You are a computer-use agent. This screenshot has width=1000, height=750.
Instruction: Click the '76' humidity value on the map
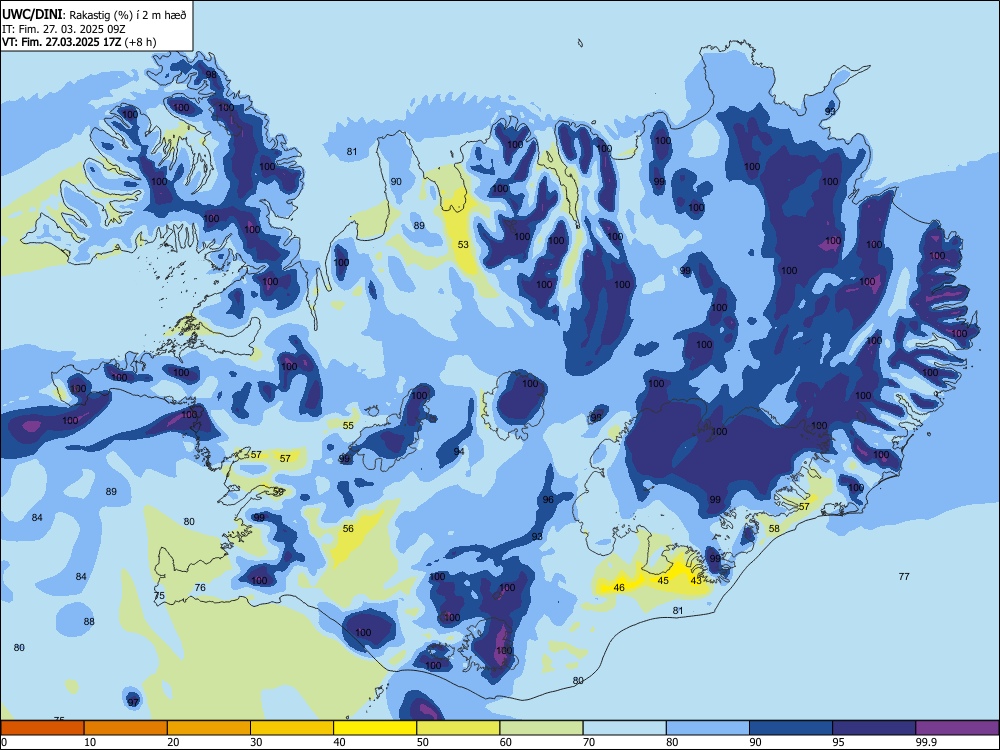tap(200, 587)
